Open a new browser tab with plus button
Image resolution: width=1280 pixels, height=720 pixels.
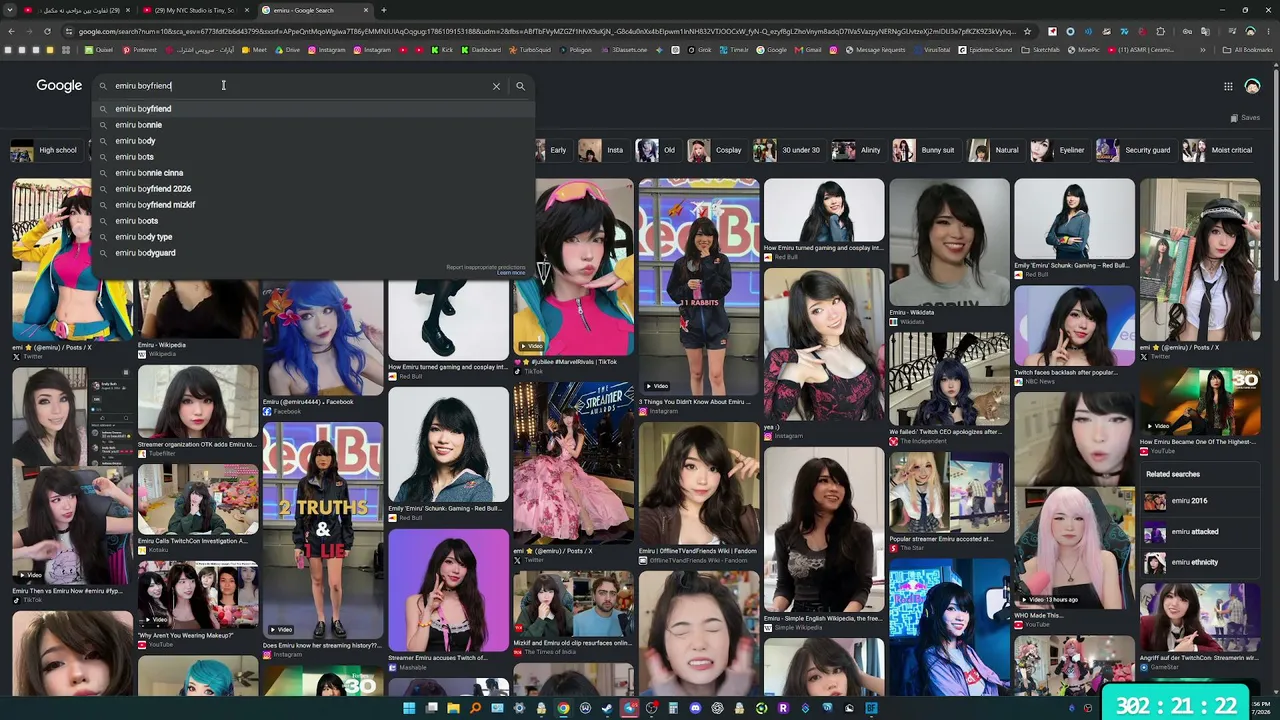click(x=383, y=10)
